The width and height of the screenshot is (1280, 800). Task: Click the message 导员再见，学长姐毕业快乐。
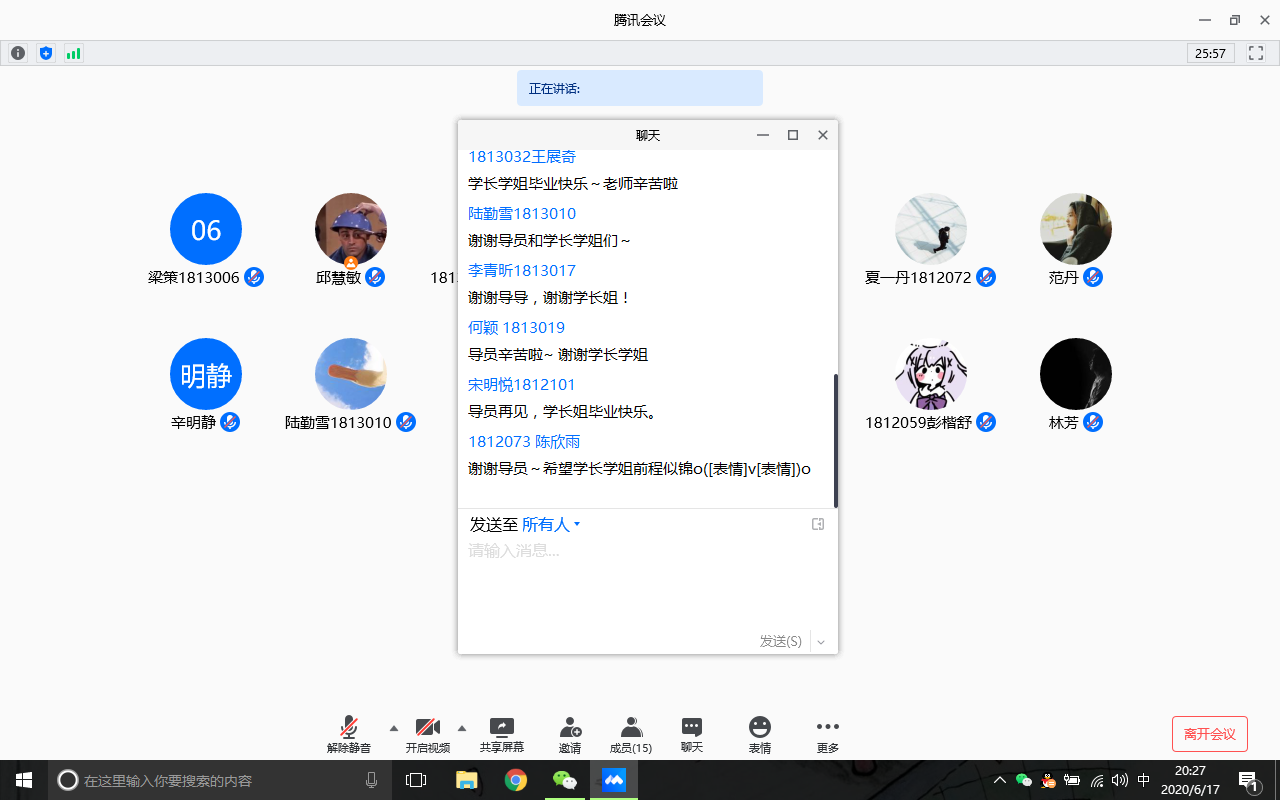pyautogui.click(x=563, y=411)
